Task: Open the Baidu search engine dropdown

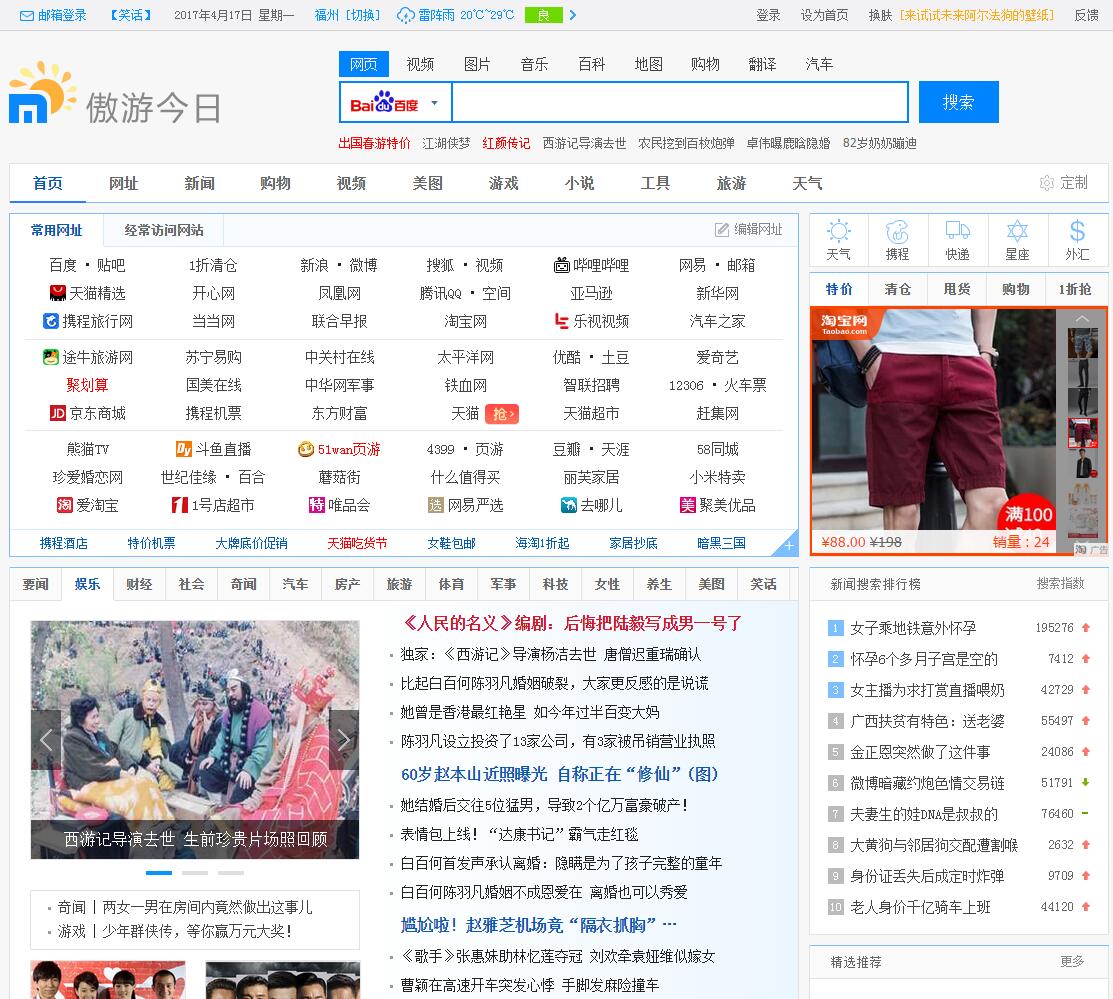Action: coord(434,103)
